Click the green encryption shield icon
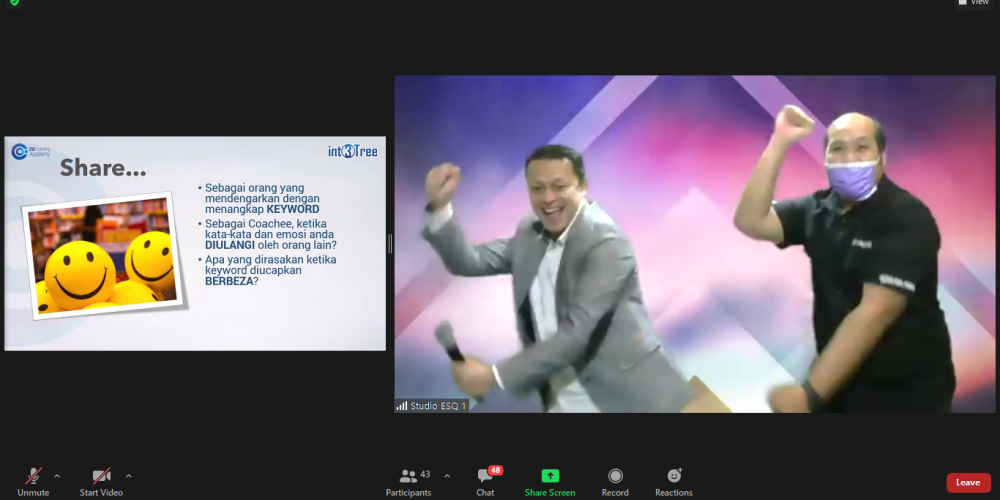Viewport: 1000px width, 500px height. click(14, 3)
